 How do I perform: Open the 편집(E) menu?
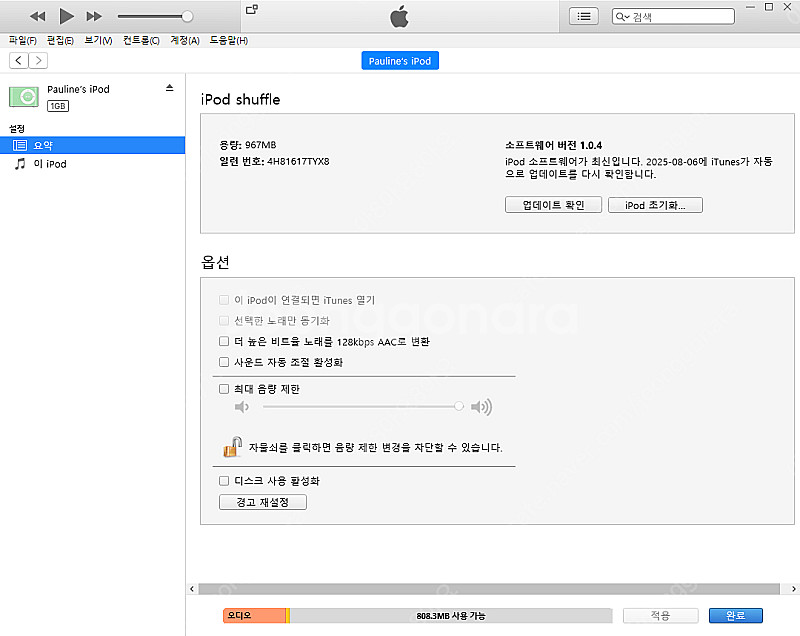click(60, 40)
